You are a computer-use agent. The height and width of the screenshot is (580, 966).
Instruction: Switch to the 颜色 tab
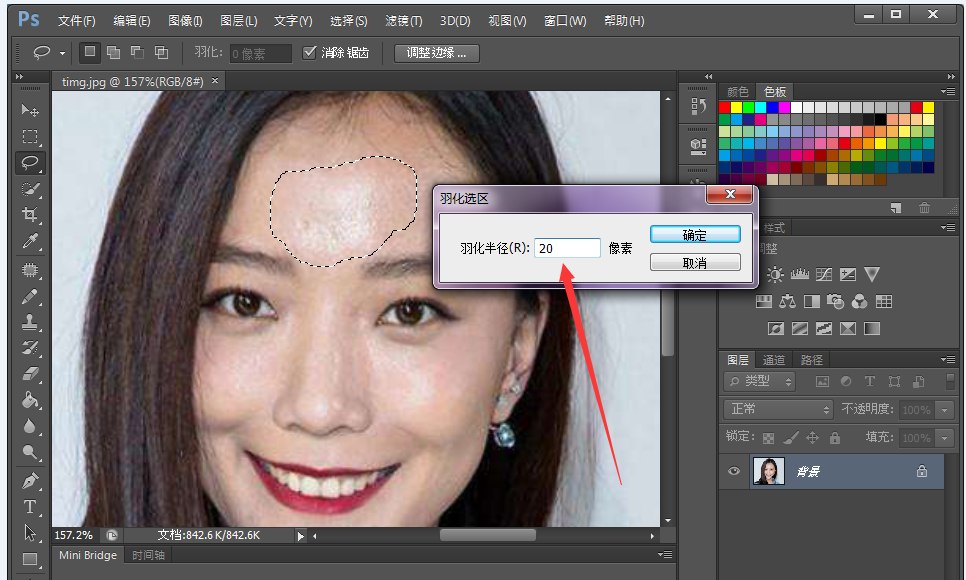tap(737, 92)
